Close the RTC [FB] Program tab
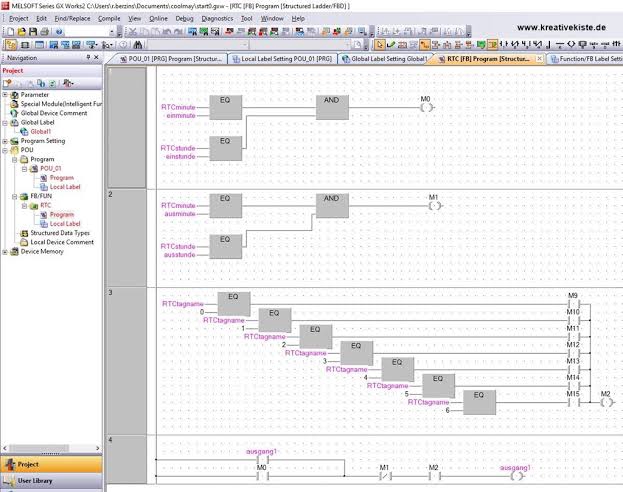 click(x=539, y=58)
